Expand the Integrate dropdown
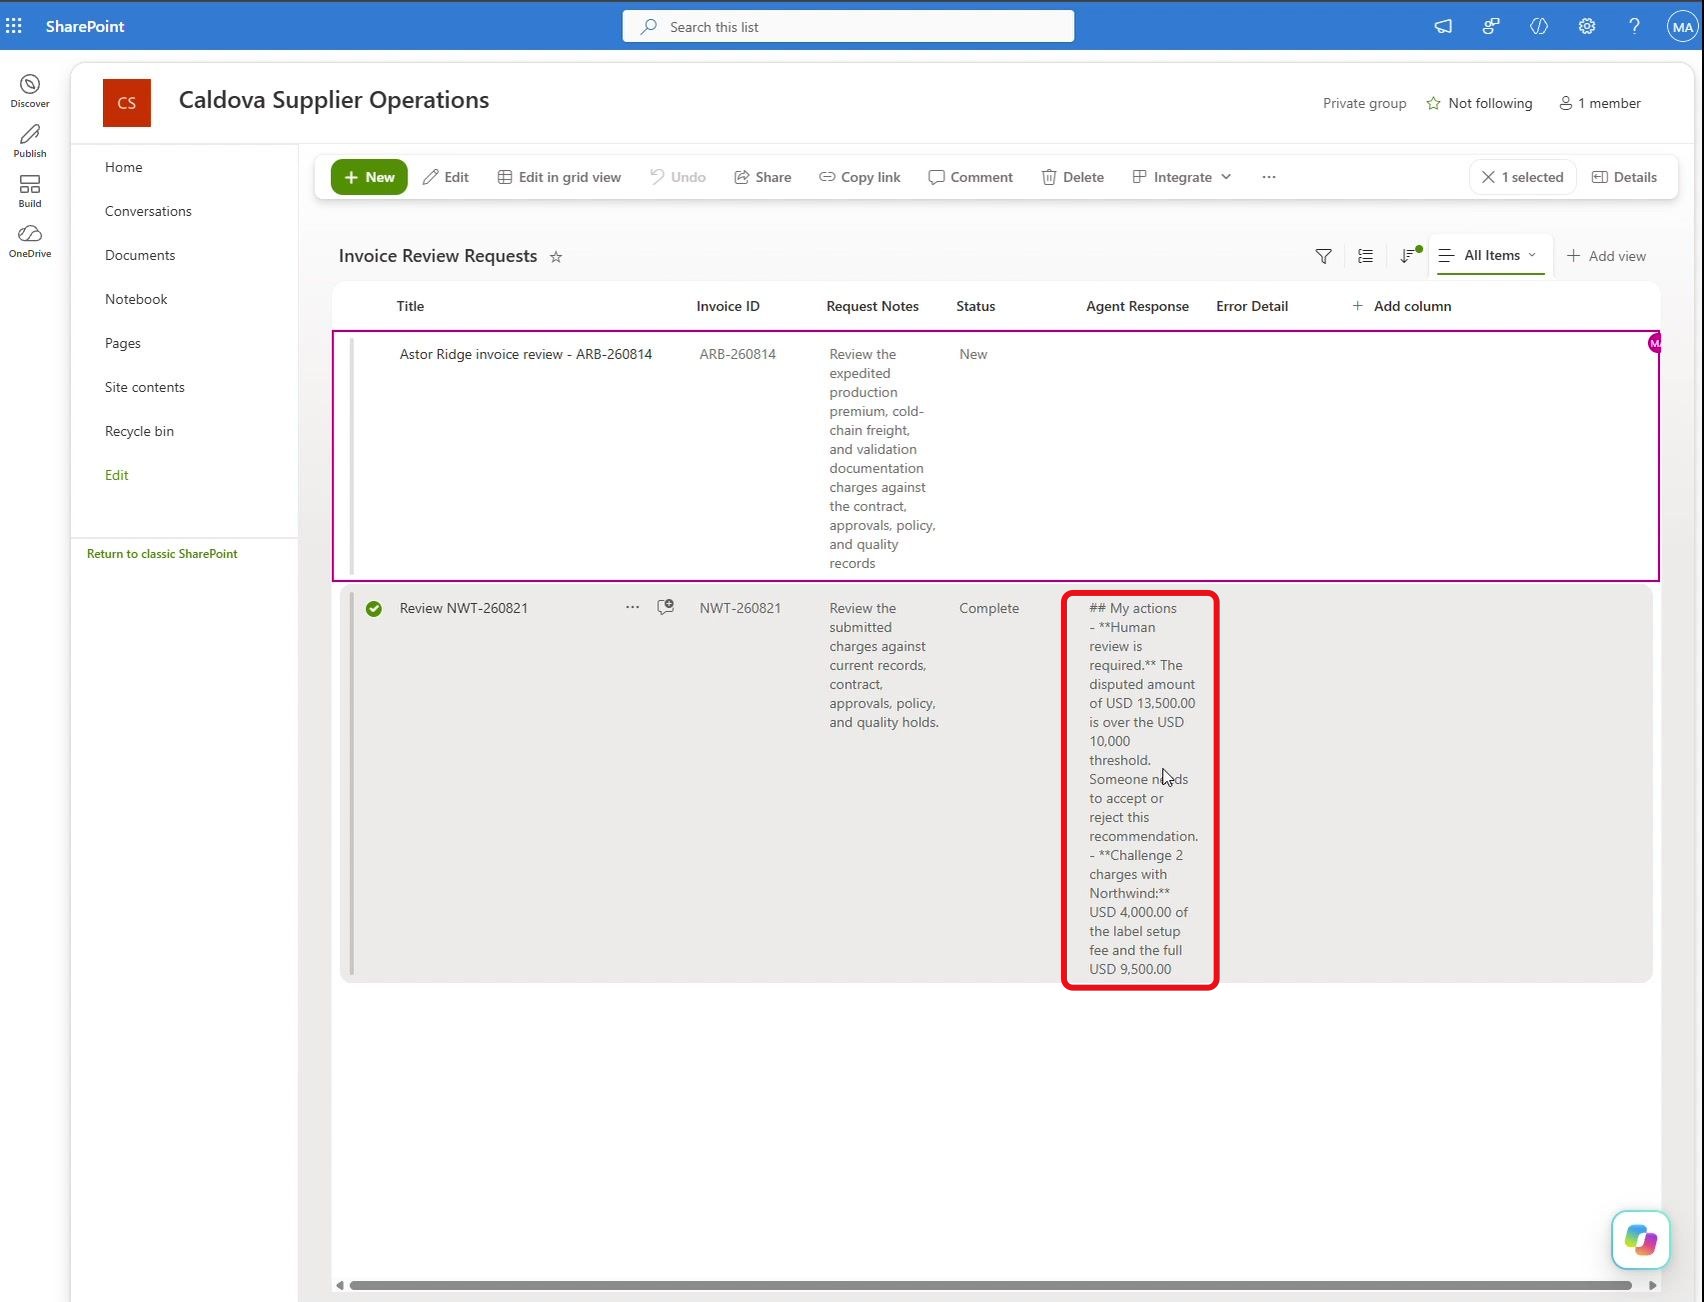 [1182, 177]
